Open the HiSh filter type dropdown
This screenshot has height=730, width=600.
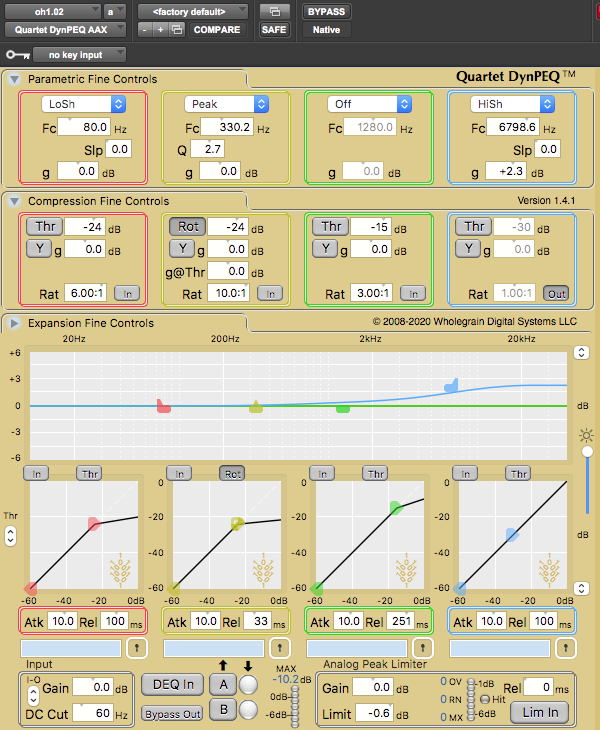point(512,104)
